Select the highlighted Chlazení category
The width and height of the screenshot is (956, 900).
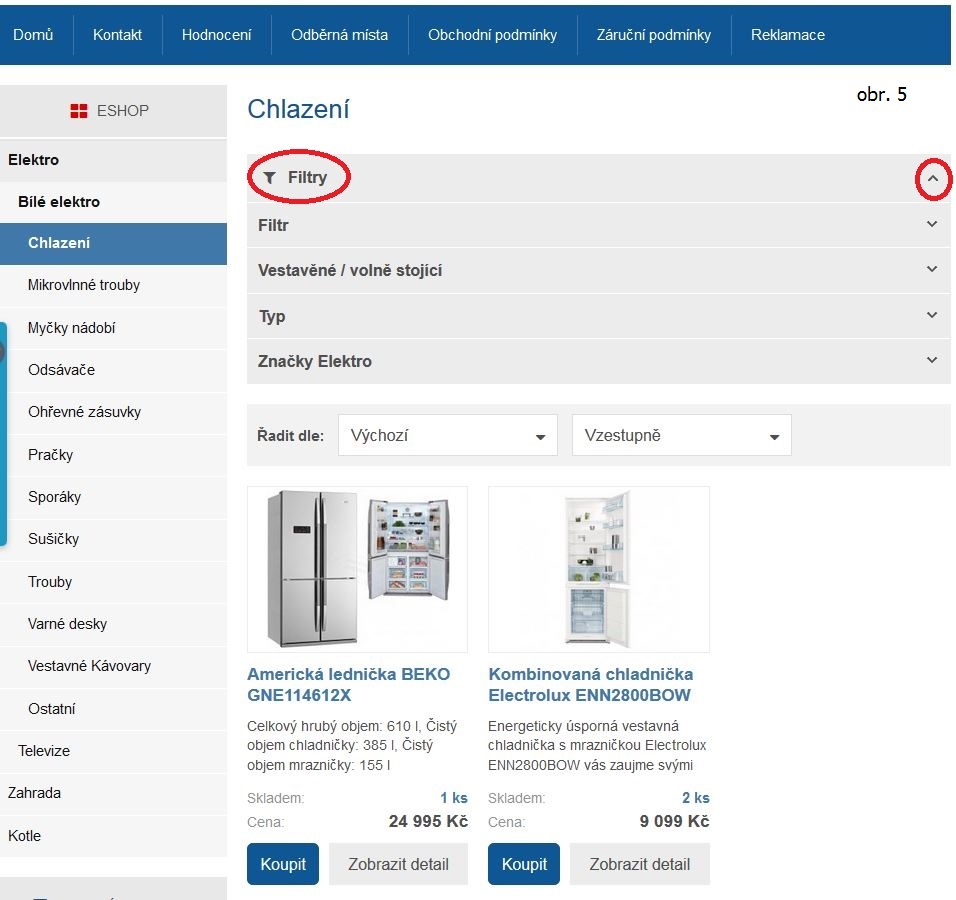coord(113,243)
